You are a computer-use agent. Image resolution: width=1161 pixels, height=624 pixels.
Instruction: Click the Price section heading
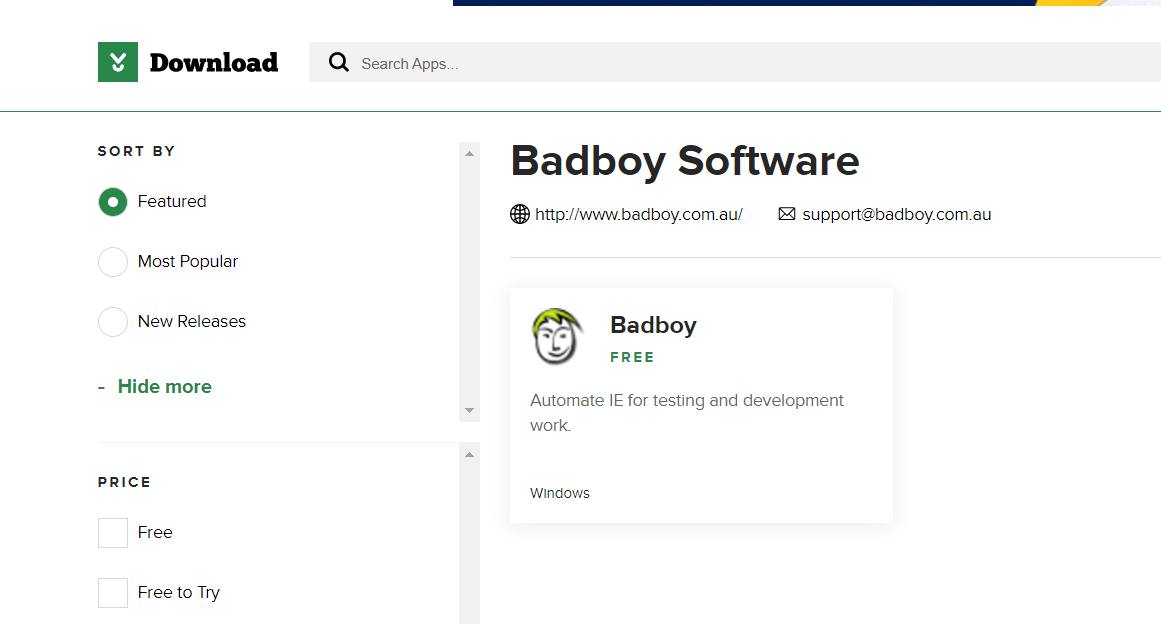124,482
